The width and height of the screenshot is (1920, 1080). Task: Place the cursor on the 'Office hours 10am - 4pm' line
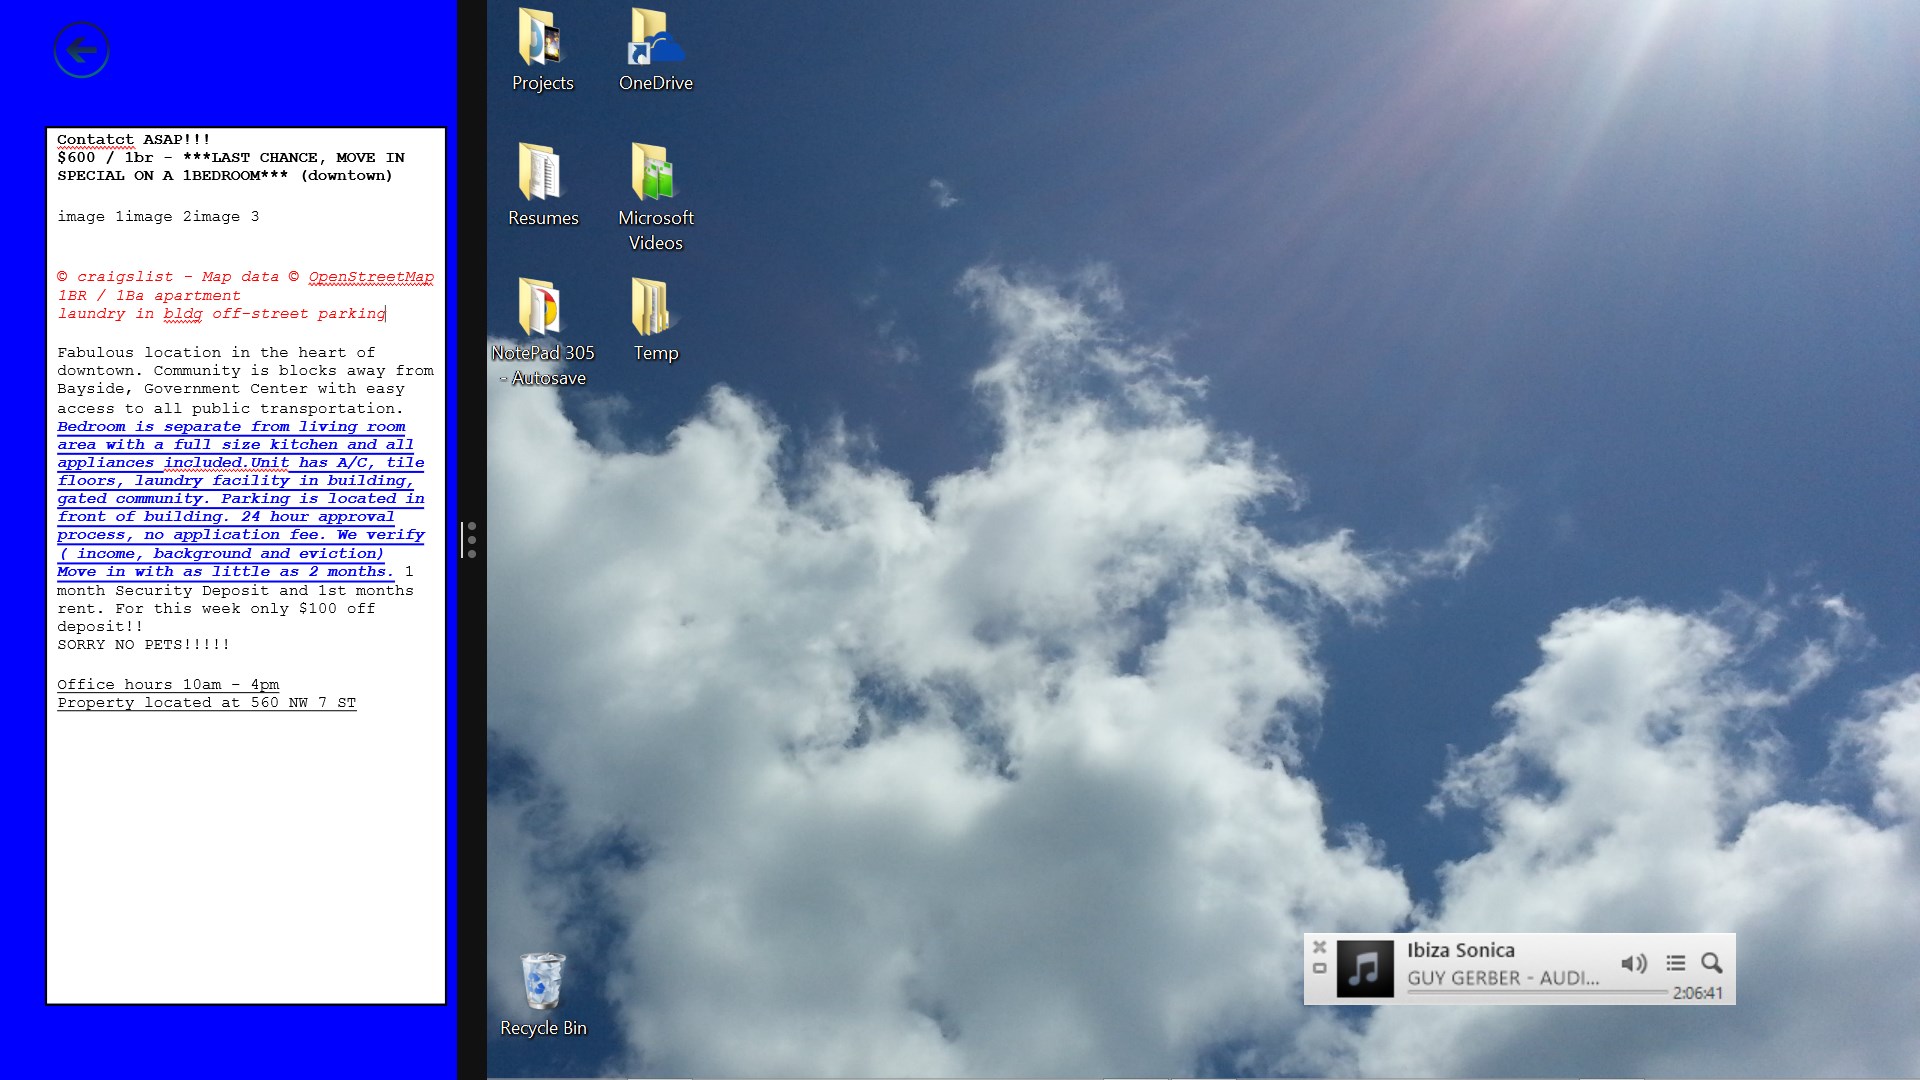pyautogui.click(x=168, y=685)
